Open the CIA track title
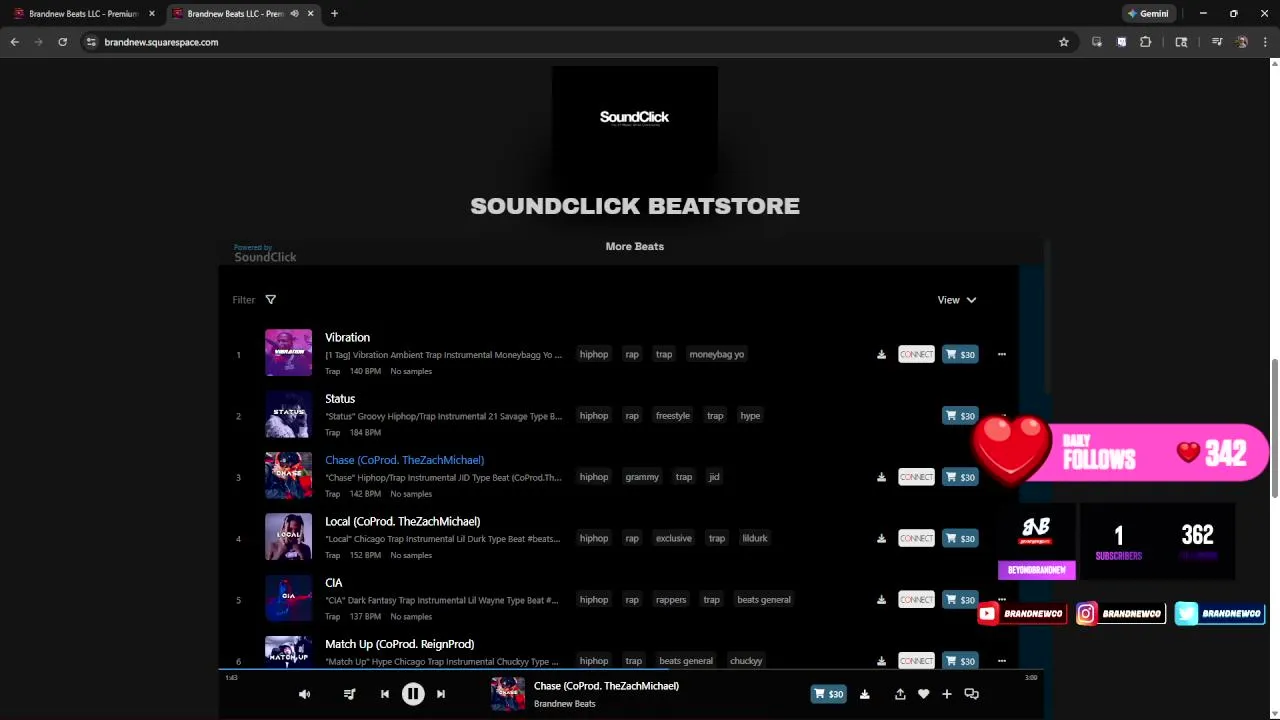This screenshot has width=1280, height=720. tap(334, 583)
